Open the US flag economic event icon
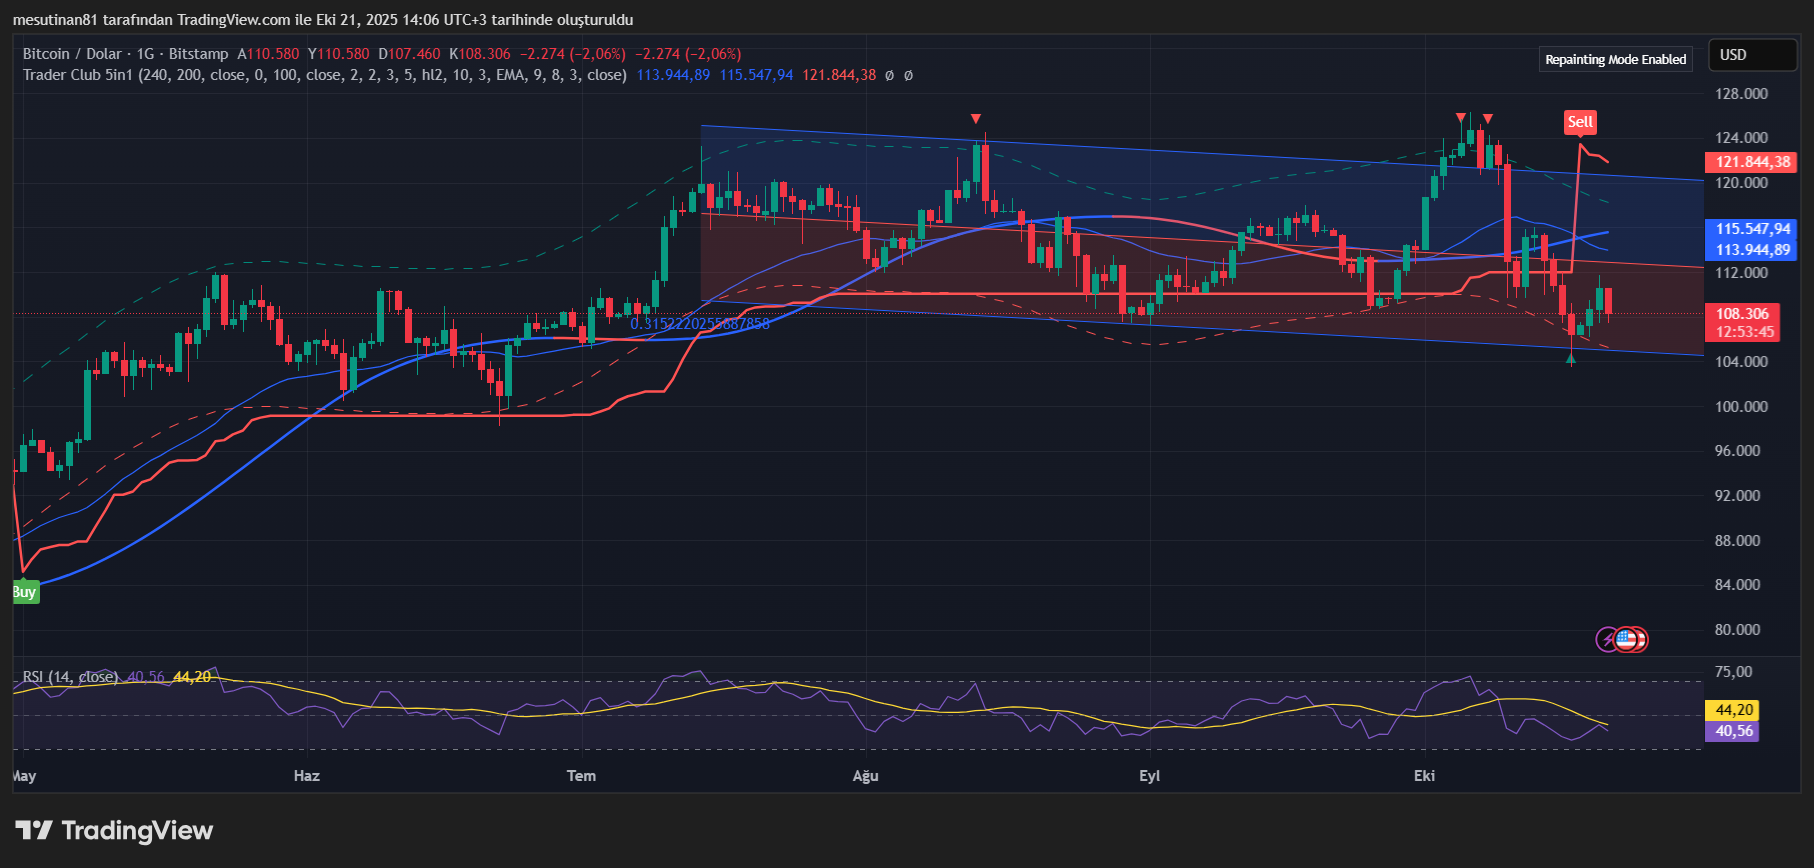Screen dimensions: 1814x868 coord(1628,639)
